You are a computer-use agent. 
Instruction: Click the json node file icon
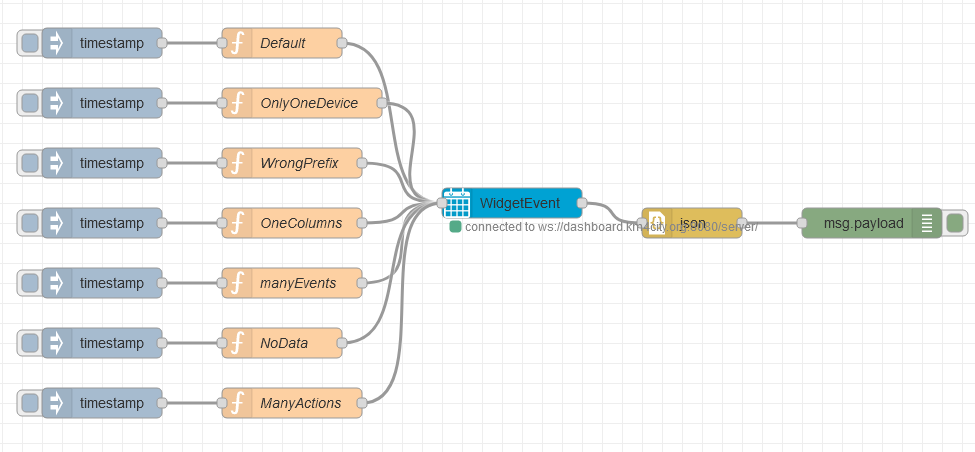click(x=658, y=223)
